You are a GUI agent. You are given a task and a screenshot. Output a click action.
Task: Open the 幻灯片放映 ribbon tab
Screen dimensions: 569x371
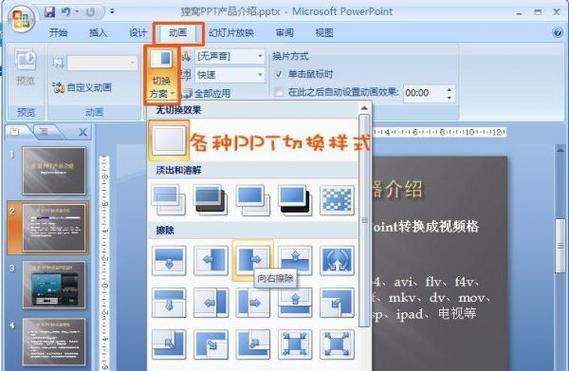[231, 33]
